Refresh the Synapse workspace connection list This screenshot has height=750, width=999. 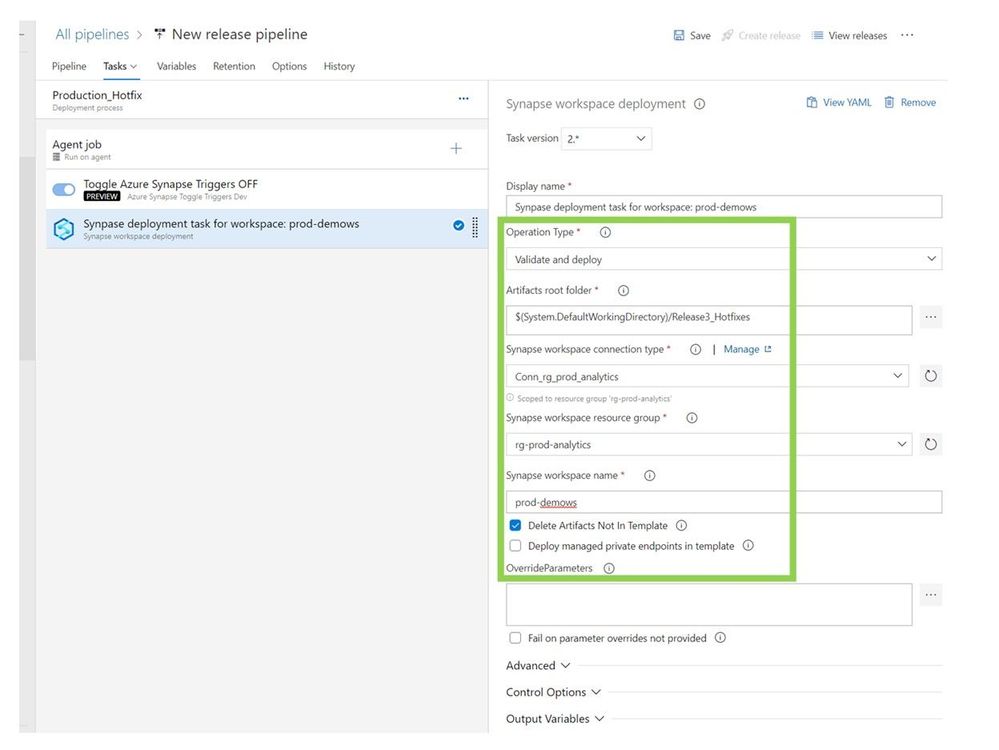coord(930,377)
